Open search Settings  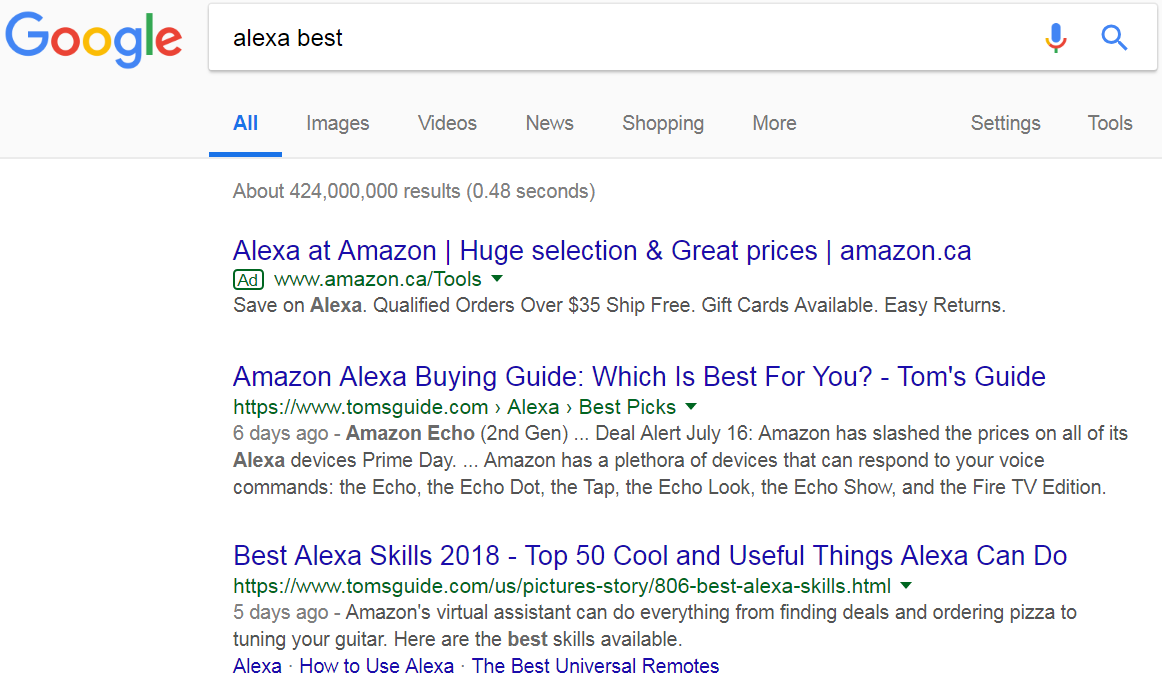pos(1005,123)
